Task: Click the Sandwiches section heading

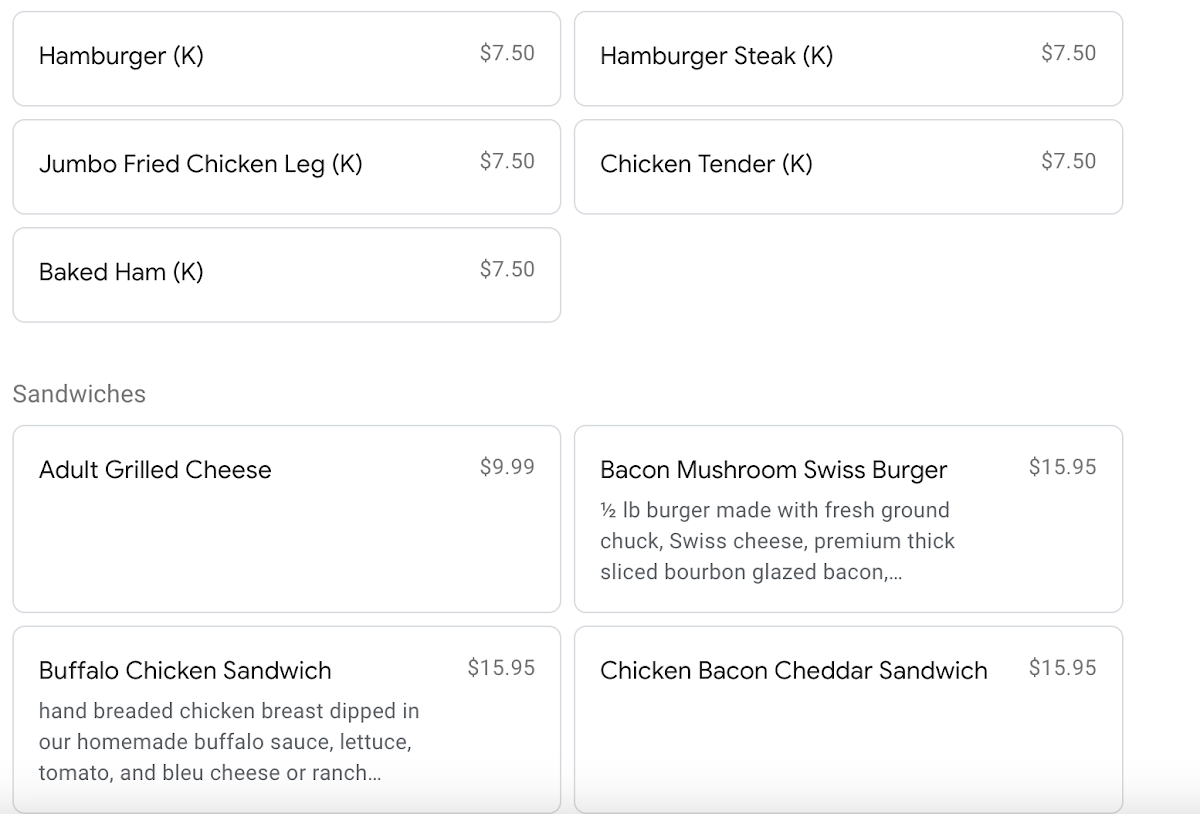Action: pyautogui.click(x=79, y=394)
